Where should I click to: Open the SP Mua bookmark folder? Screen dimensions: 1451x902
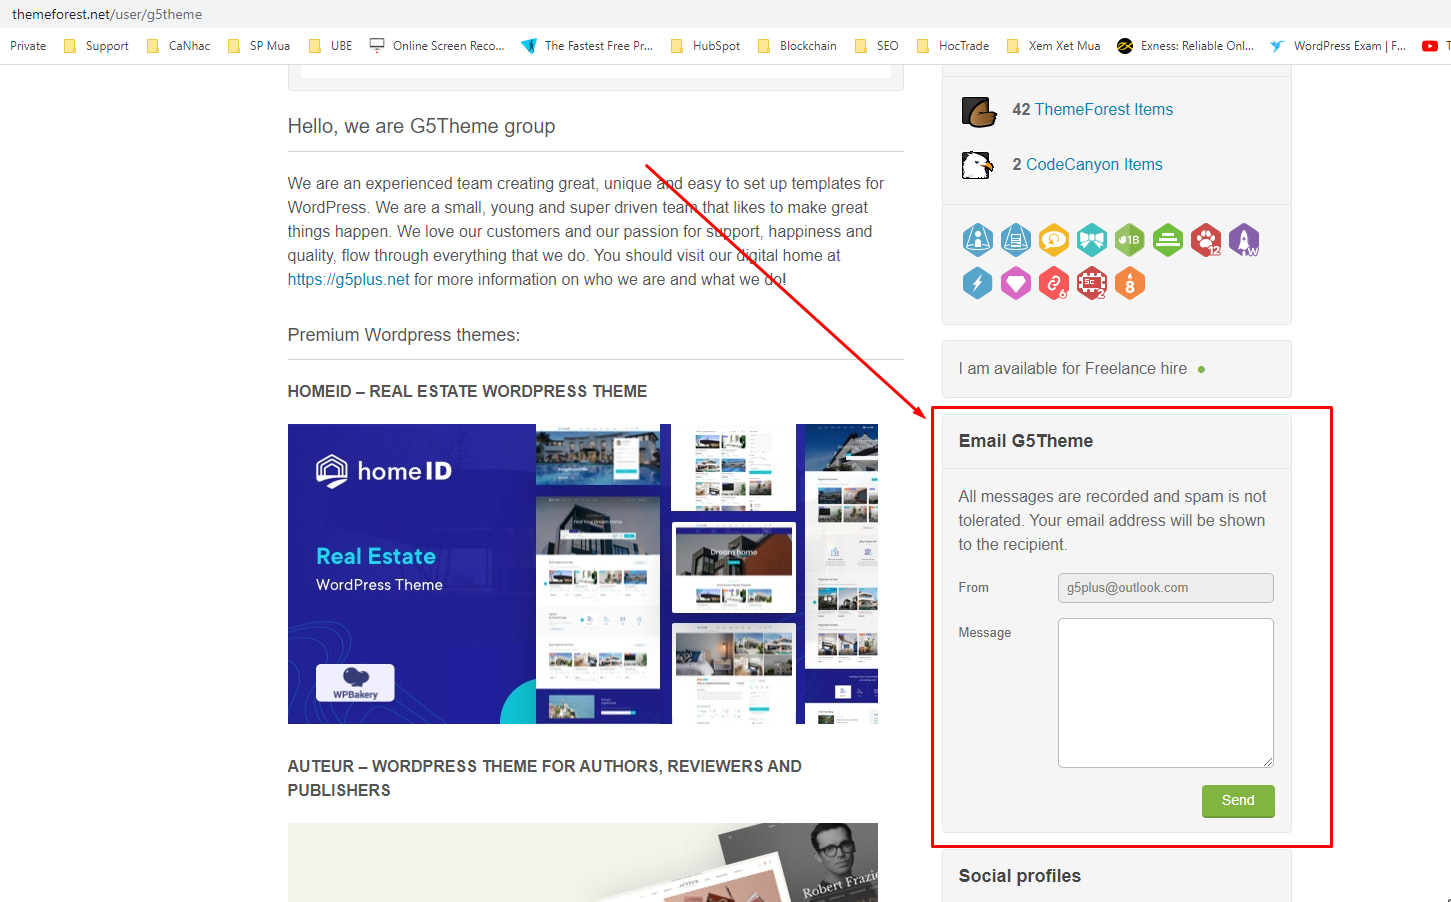click(x=260, y=46)
